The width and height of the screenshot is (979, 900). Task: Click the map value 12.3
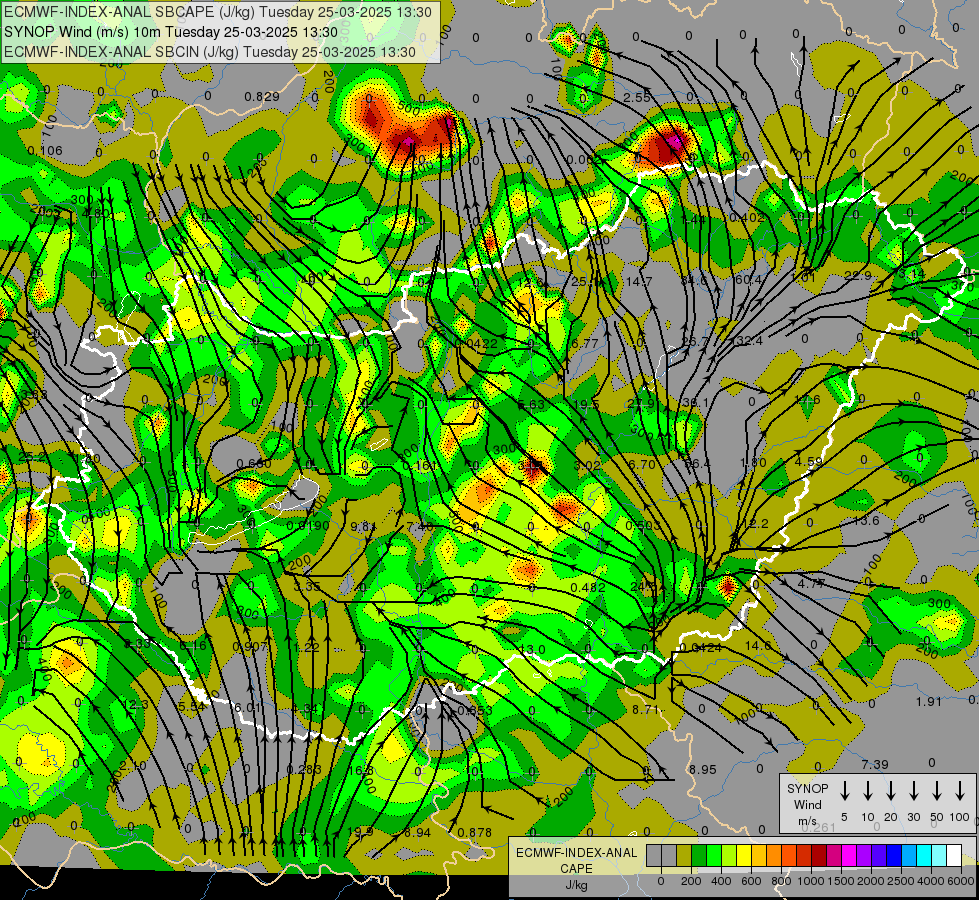[136, 705]
